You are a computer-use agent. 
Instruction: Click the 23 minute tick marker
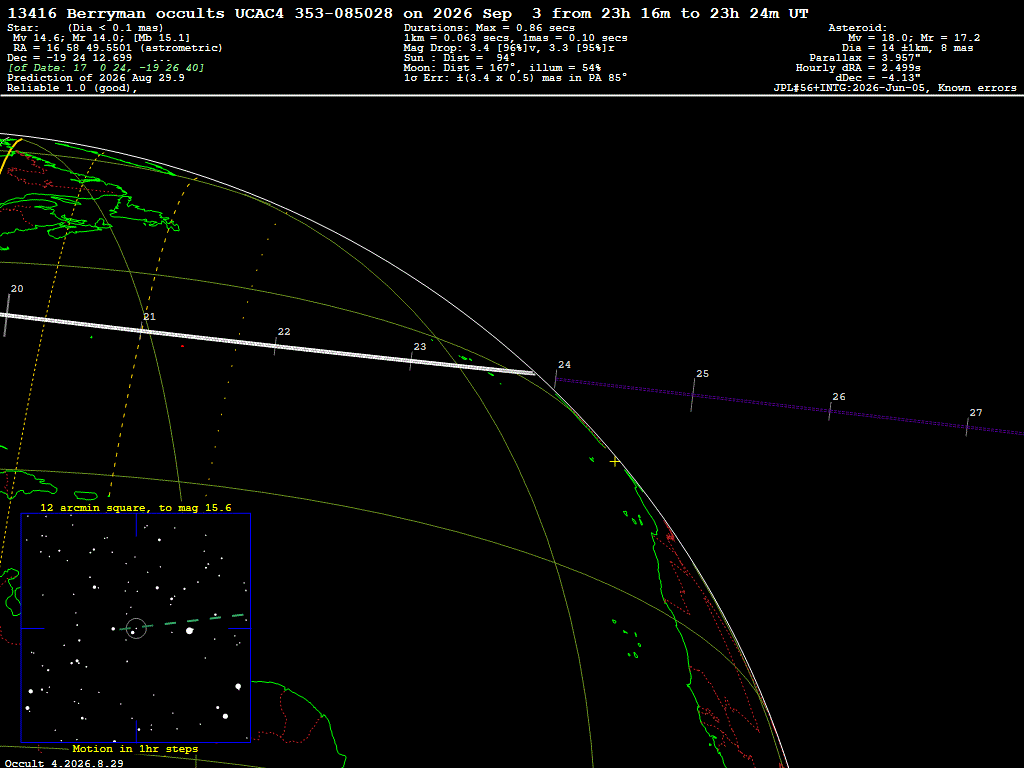(x=411, y=361)
